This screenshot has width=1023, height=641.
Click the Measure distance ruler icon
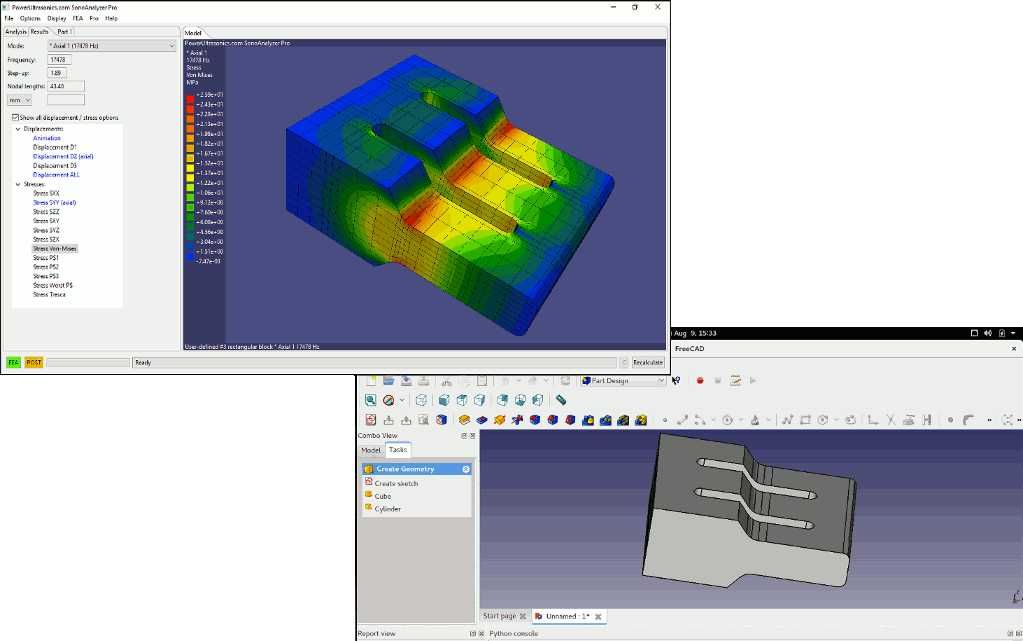point(560,400)
